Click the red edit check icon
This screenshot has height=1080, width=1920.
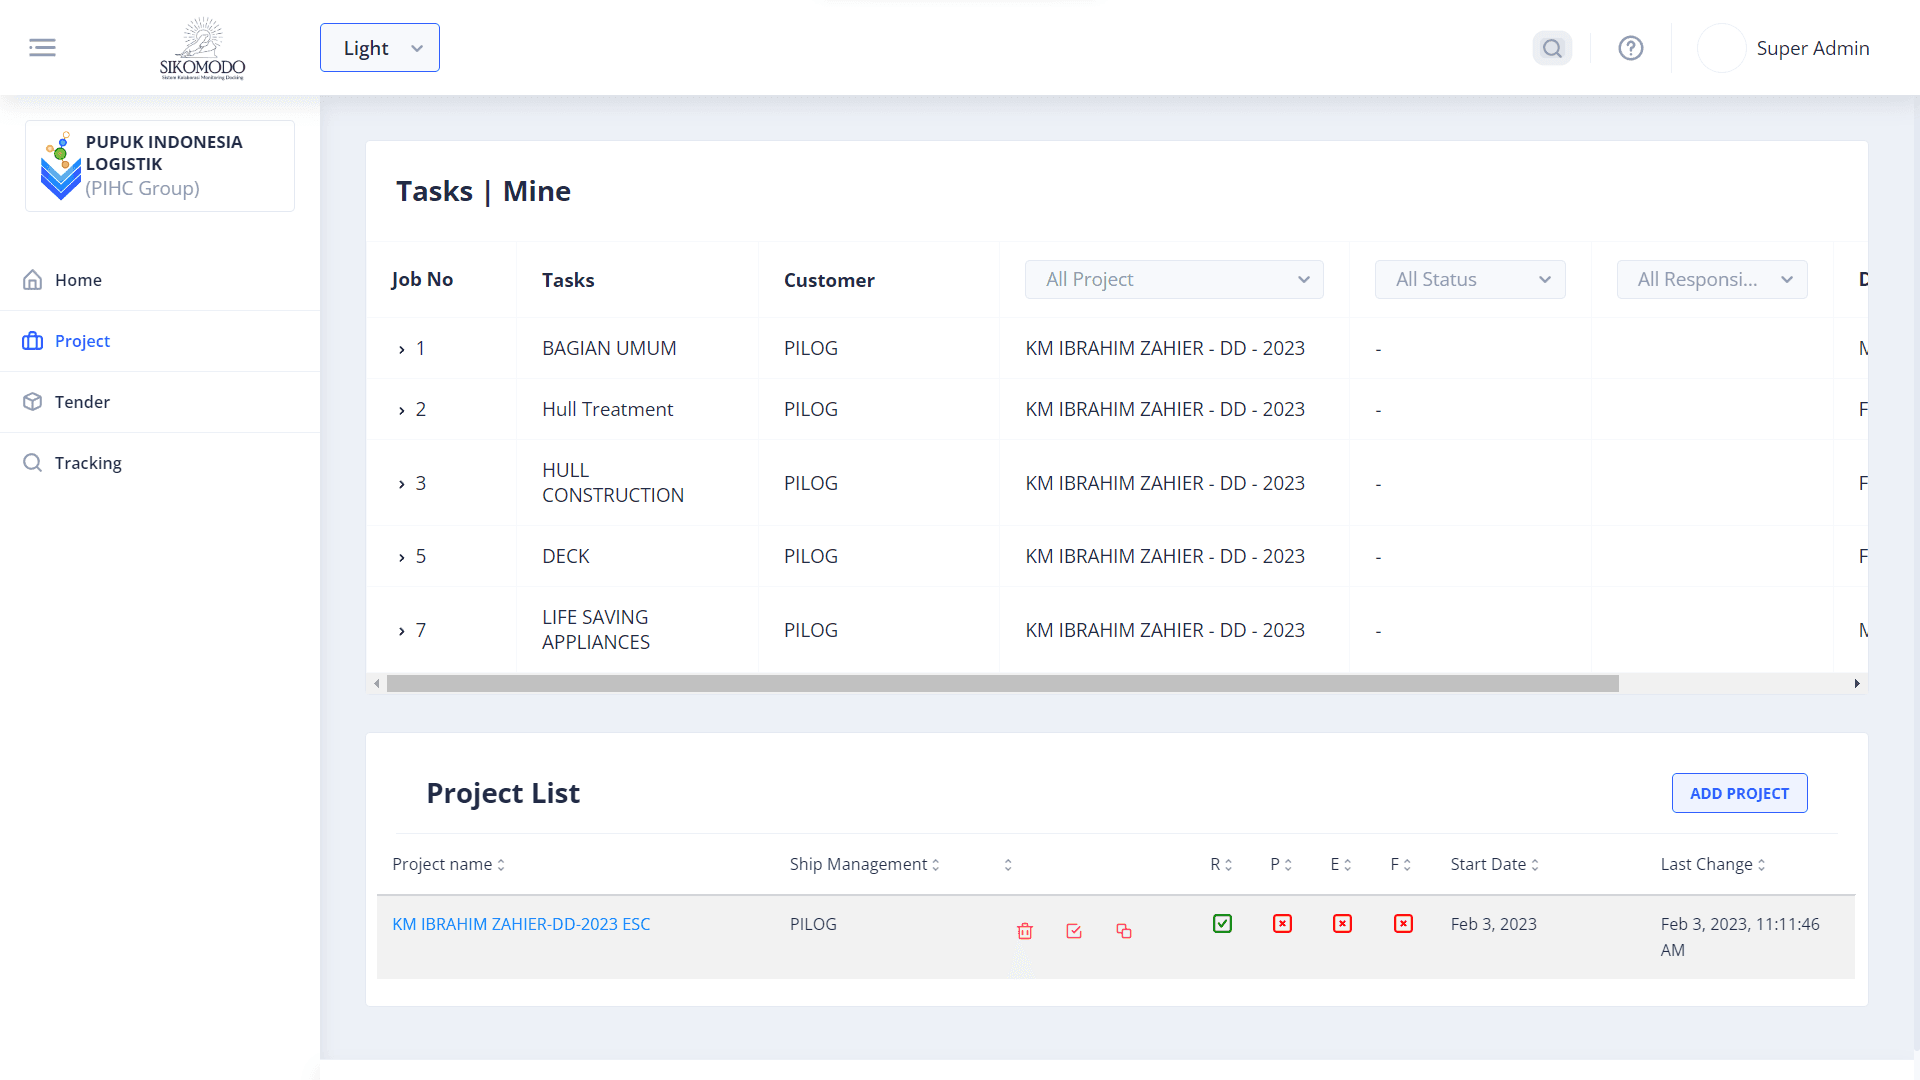[1074, 931]
